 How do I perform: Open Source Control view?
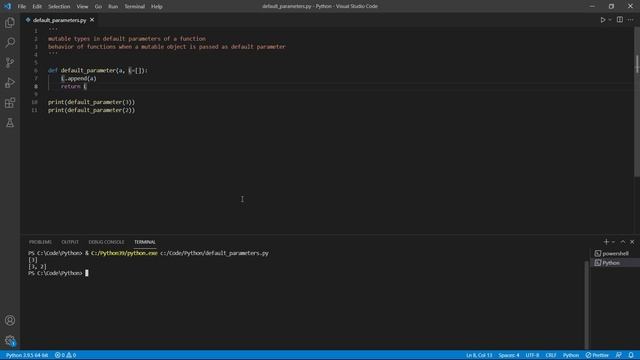pyautogui.click(x=10, y=62)
